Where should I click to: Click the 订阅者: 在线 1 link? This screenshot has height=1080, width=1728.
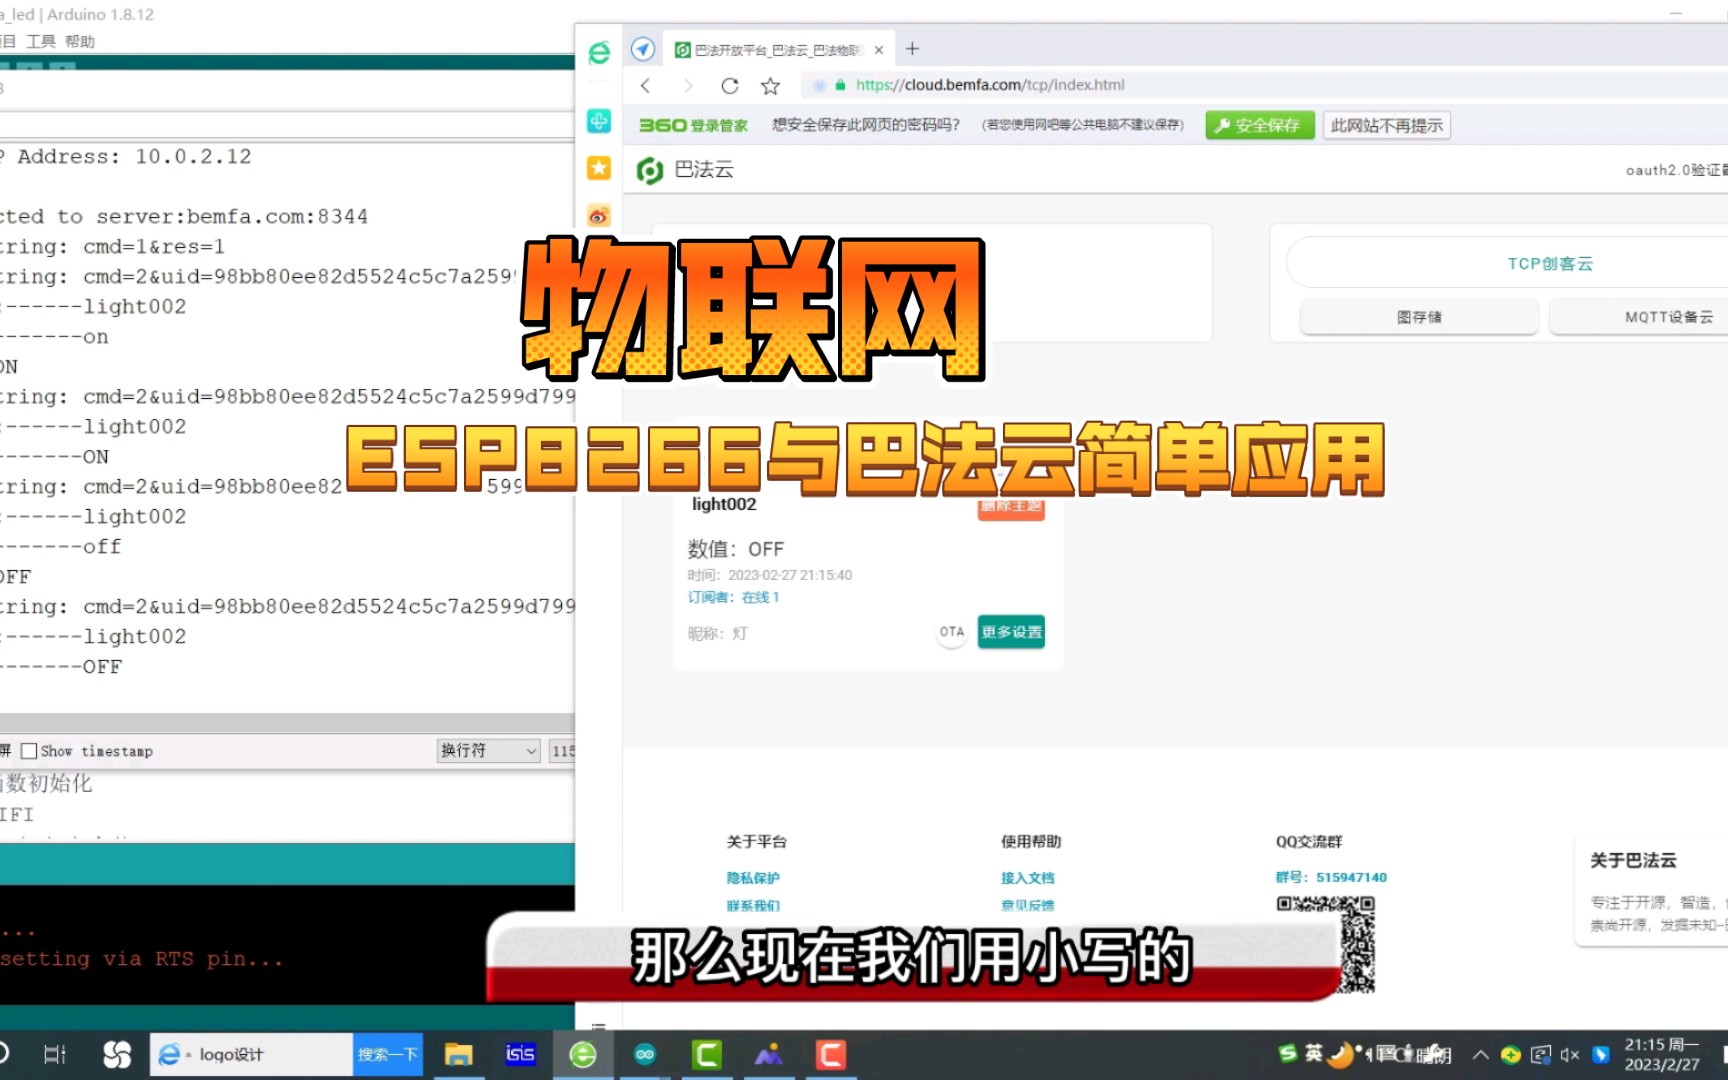733,597
